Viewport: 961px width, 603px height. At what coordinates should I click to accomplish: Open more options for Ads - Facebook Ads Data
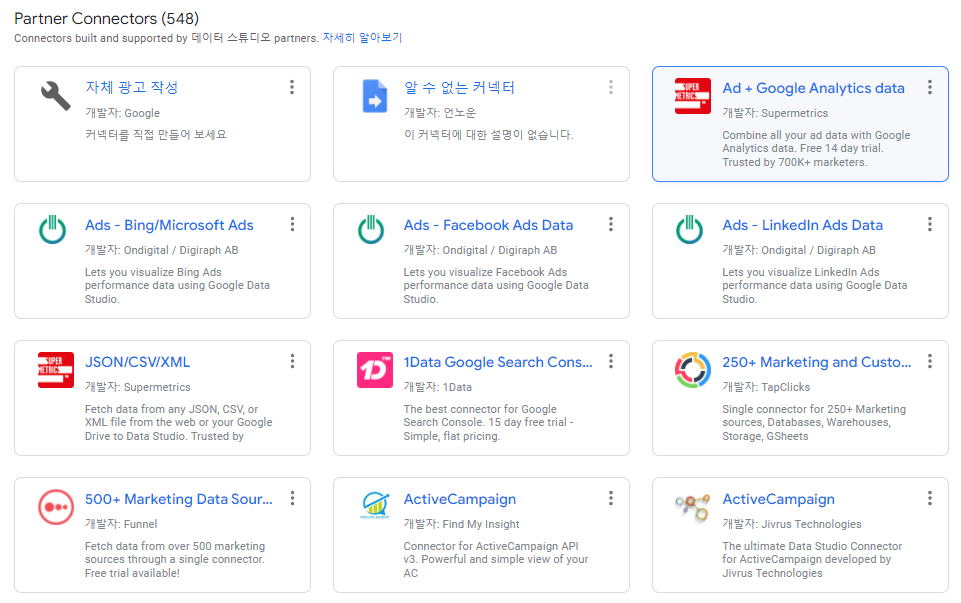pyautogui.click(x=610, y=224)
